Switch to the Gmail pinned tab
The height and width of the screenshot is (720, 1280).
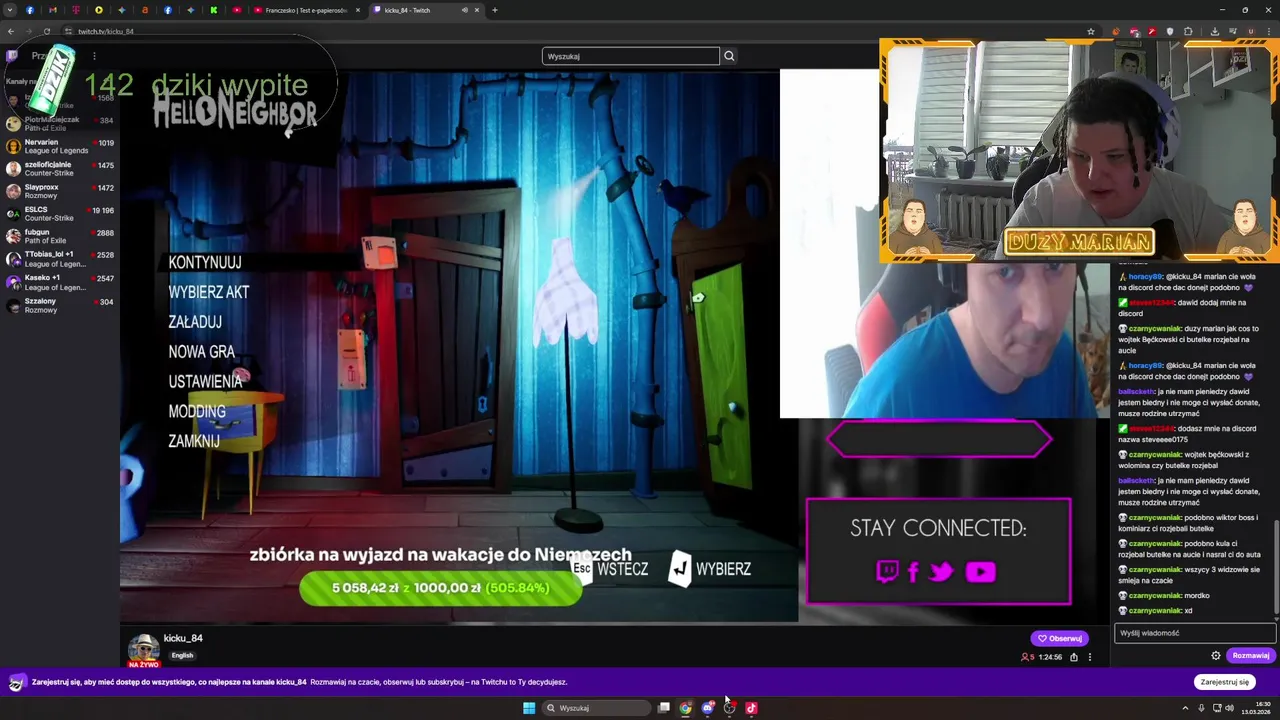tap(53, 10)
